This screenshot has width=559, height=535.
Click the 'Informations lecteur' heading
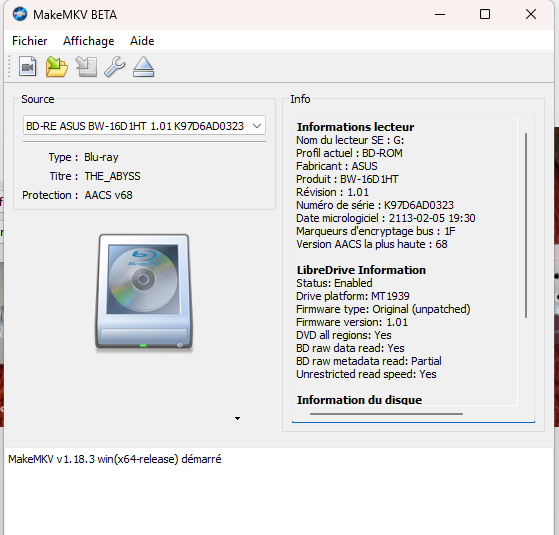(355, 127)
